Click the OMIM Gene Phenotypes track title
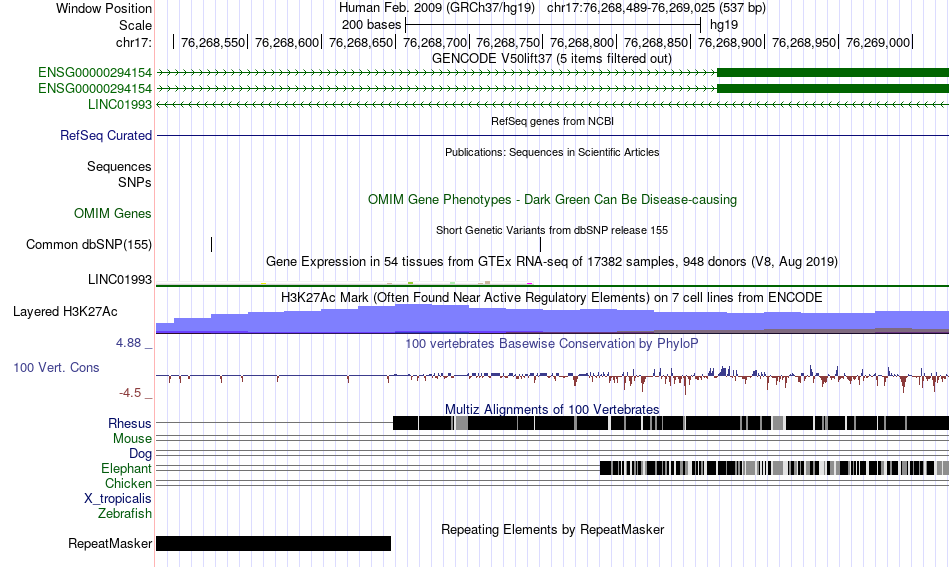The width and height of the screenshot is (950, 567). click(x=553, y=199)
